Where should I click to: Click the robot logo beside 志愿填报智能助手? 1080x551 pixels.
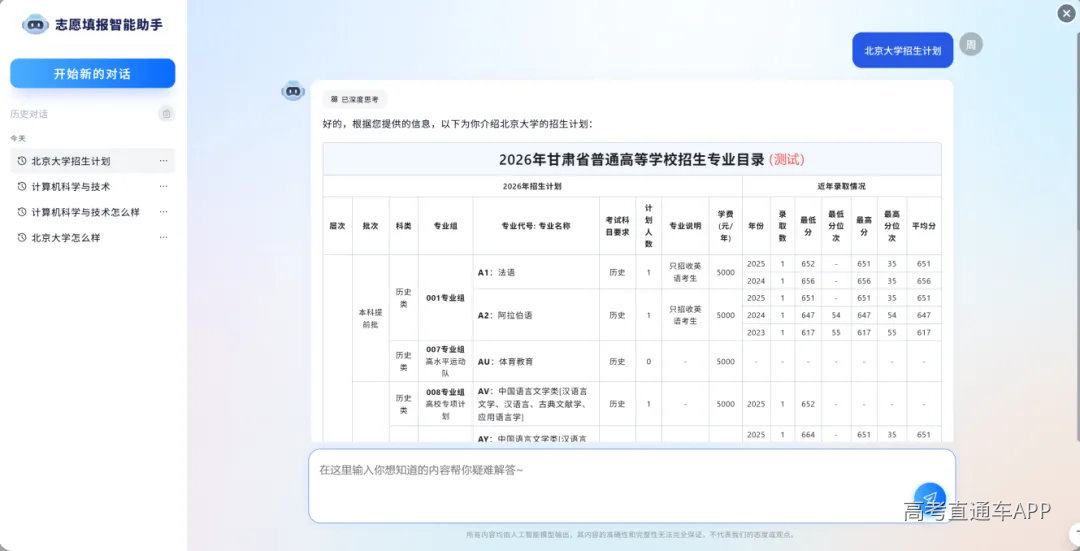36,25
